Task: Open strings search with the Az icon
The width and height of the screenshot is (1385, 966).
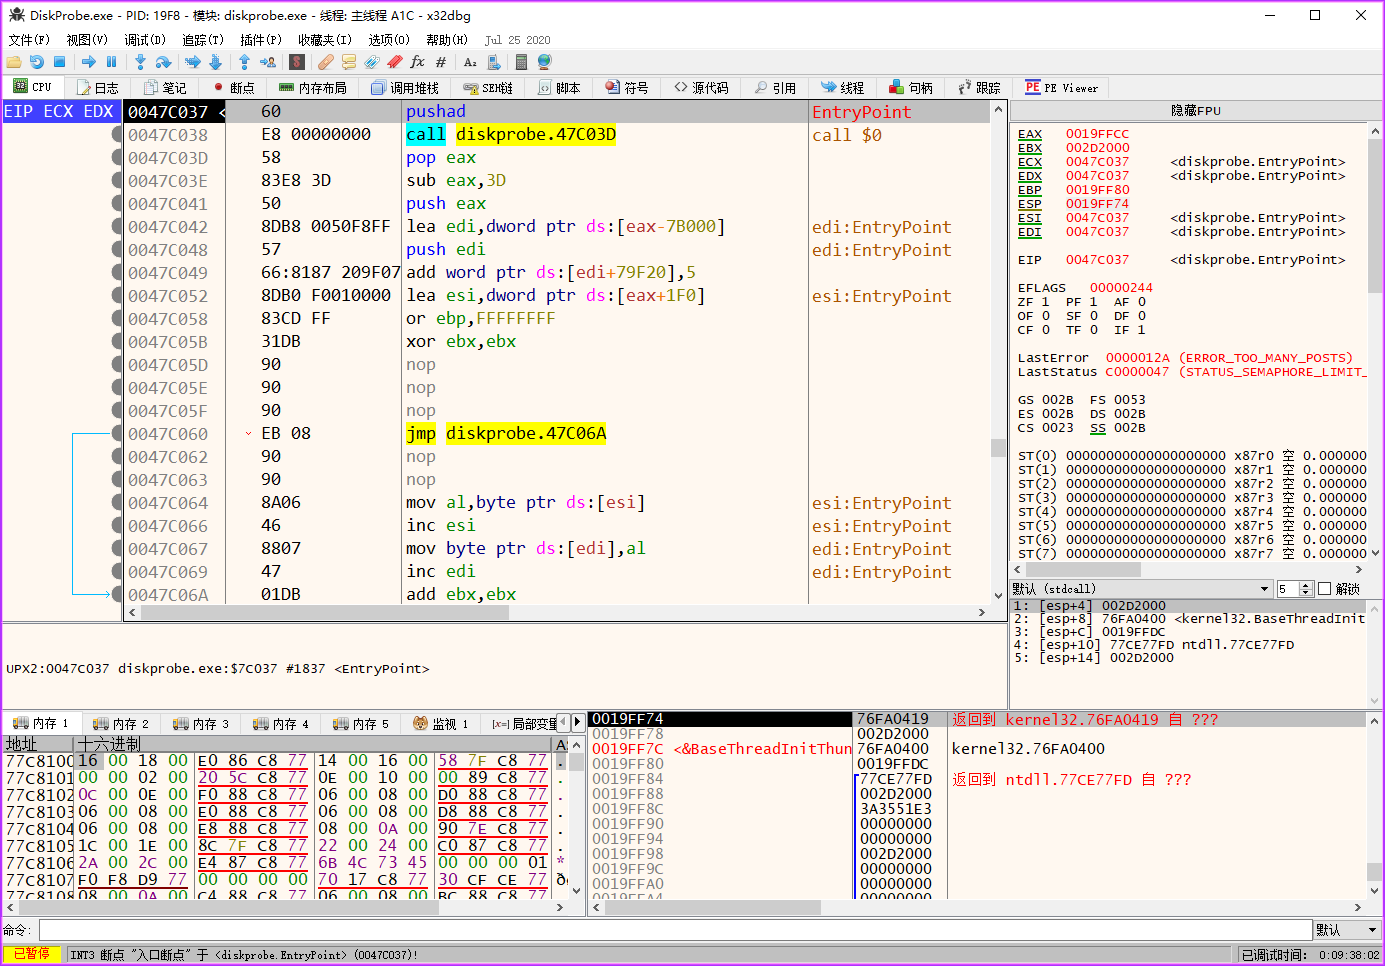Action: pos(470,62)
